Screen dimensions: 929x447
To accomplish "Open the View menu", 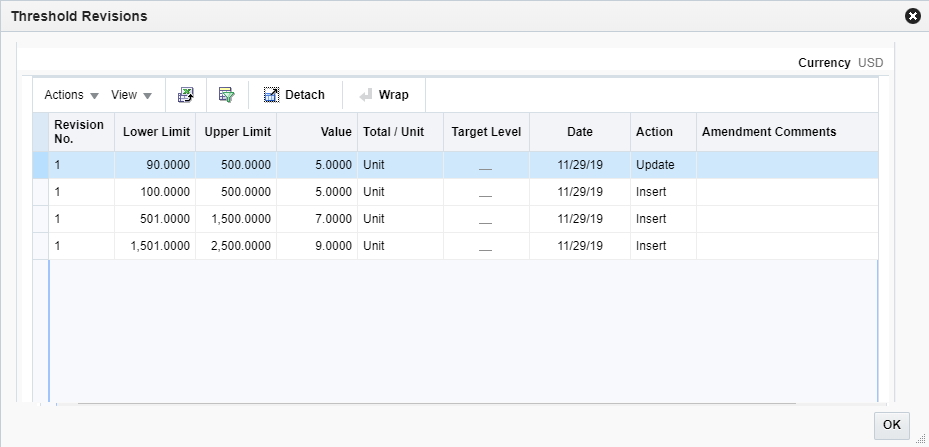I will pos(132,95).
